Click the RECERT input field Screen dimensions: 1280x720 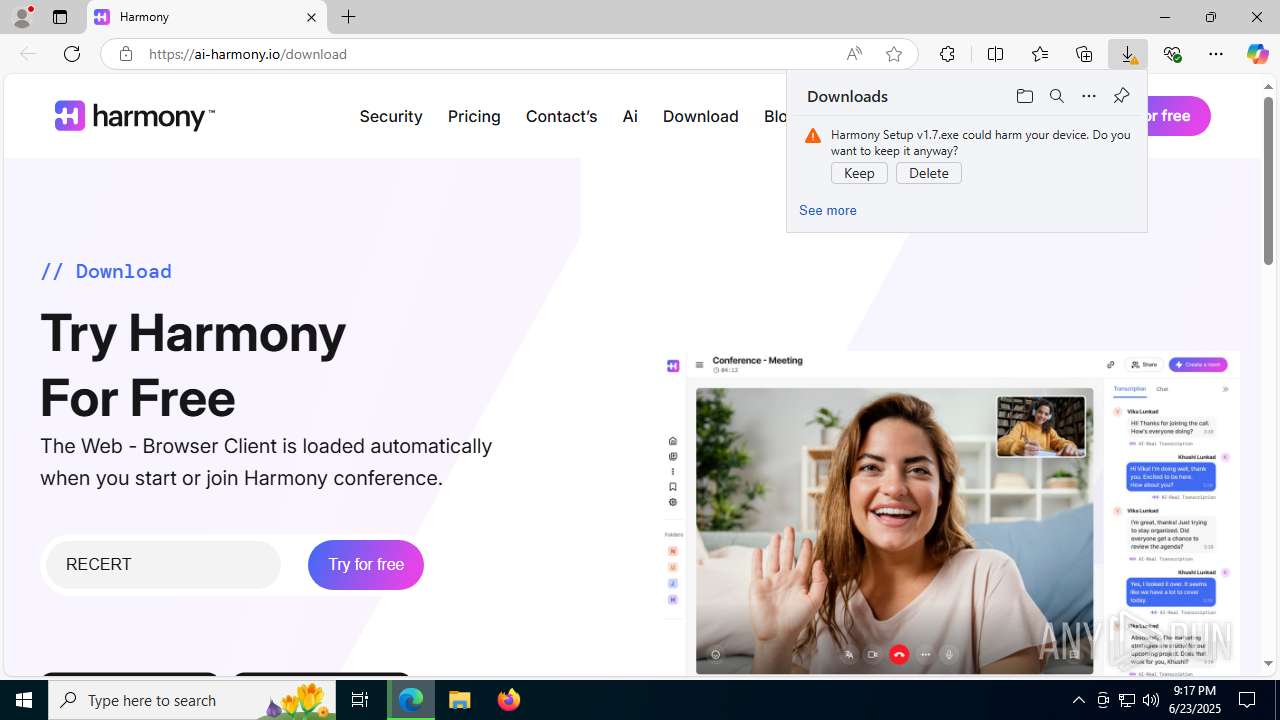pos(163,565)
